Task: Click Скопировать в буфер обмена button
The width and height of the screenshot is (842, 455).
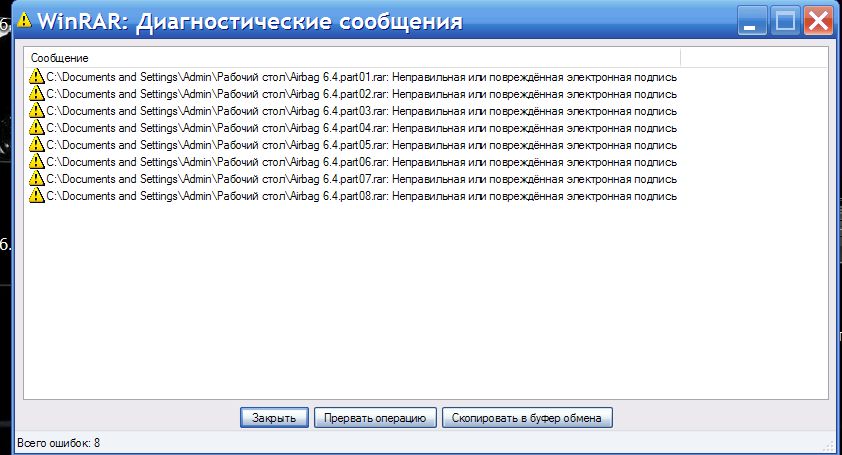Action: [527, 417]
